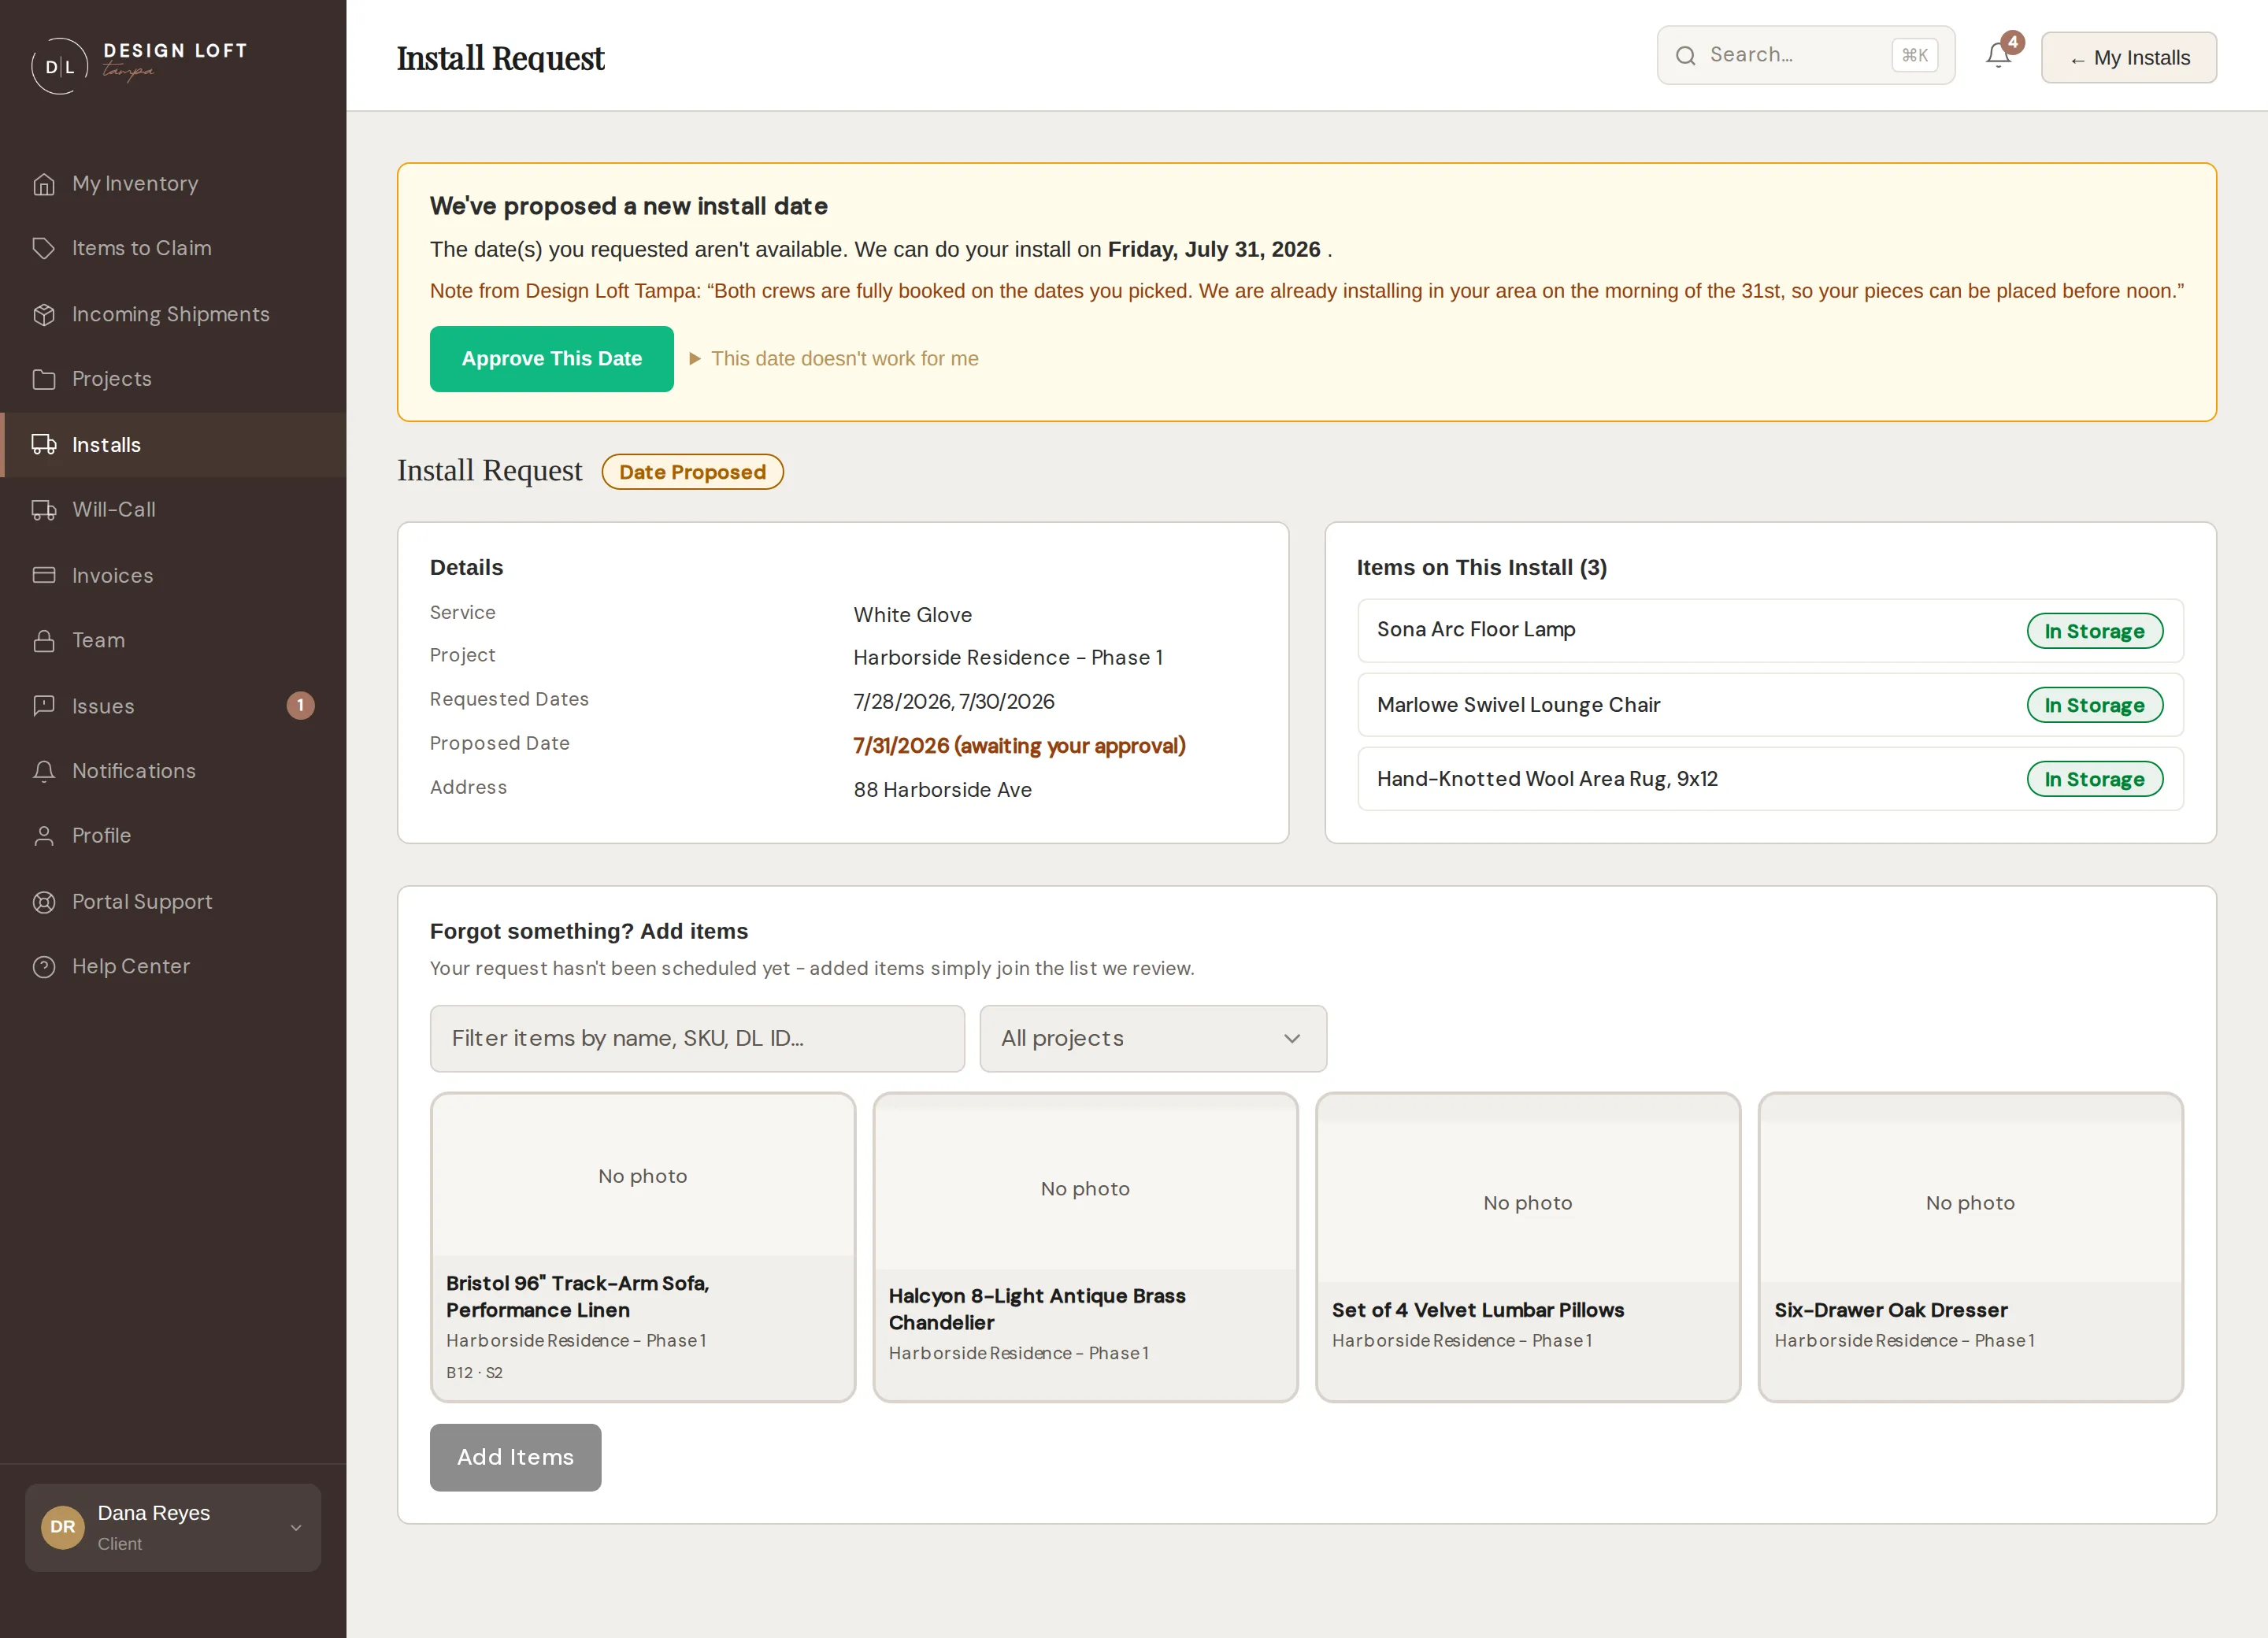Expand the Dana Reyes account menu

(173, 1528)
